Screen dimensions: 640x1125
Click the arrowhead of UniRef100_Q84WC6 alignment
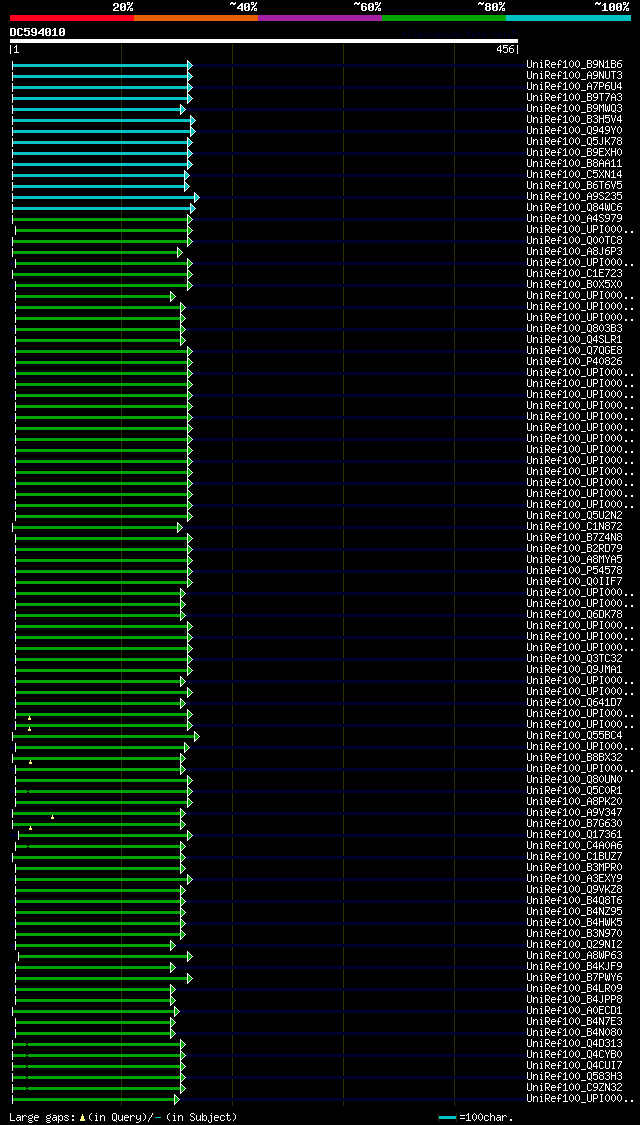(193, 208)
